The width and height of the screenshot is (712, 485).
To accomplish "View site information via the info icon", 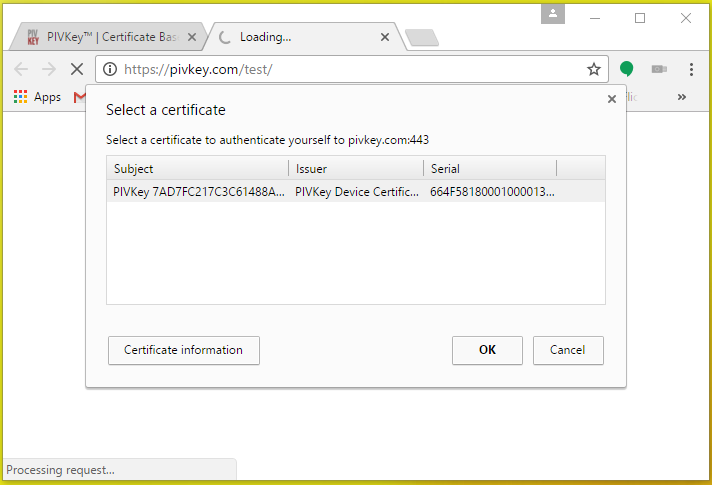I will 111,69.
